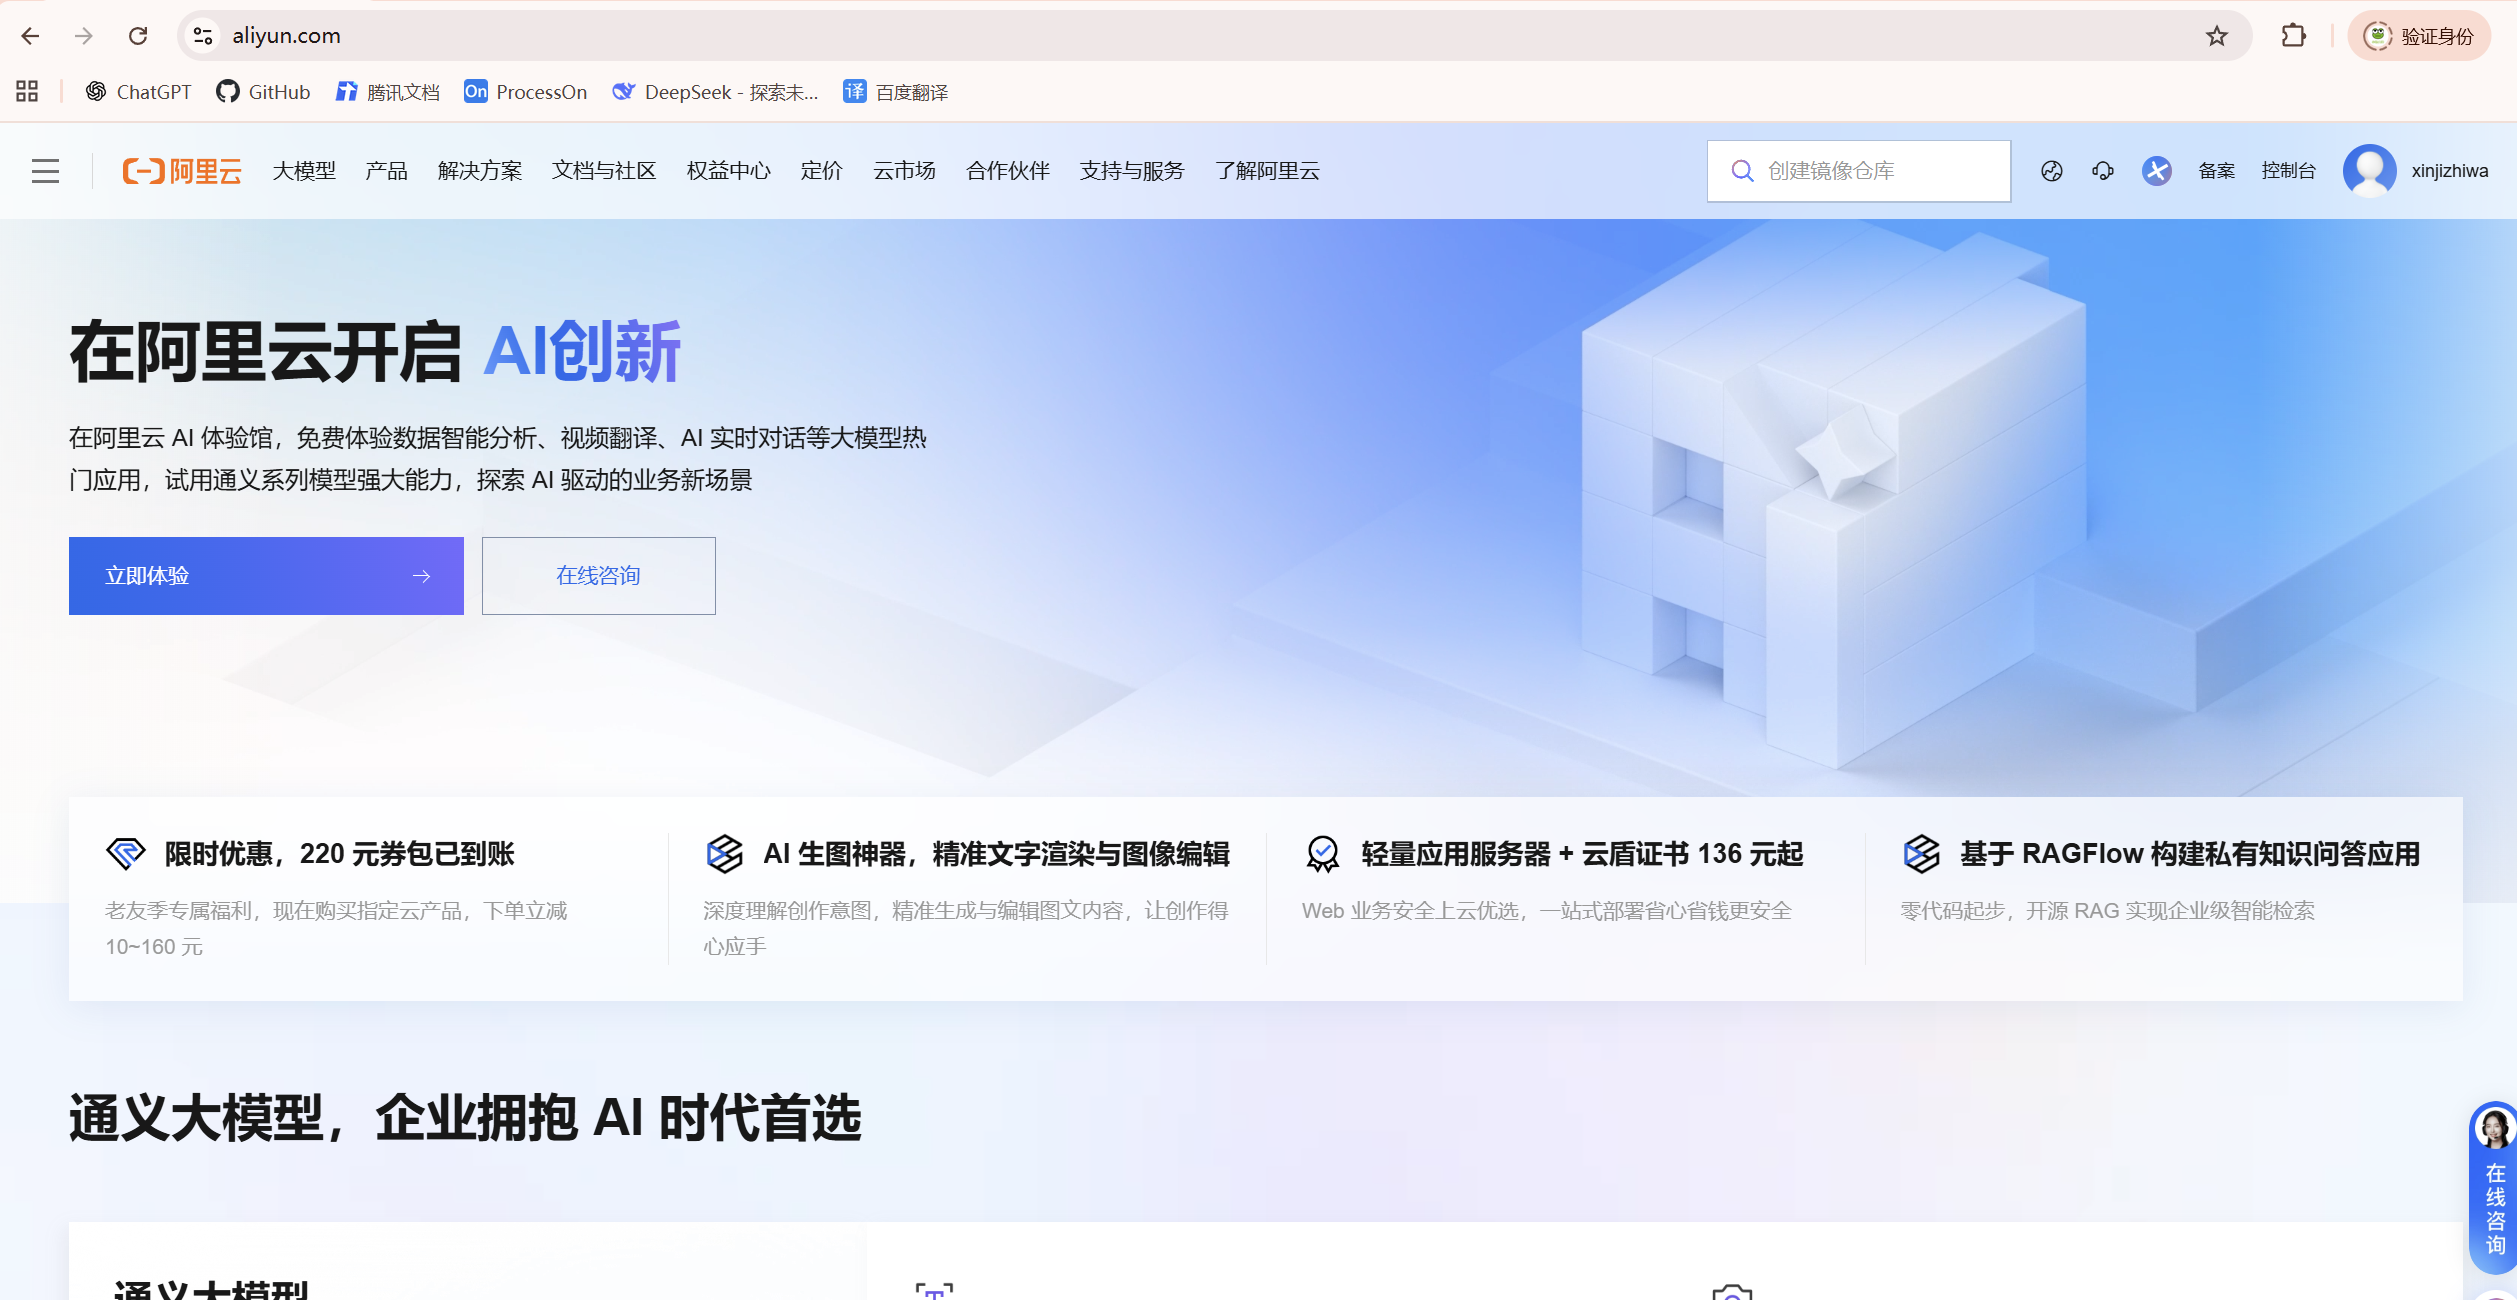Click description Web 业务安全上云优选
The height and width of the screenshot is (1300, 2517).
pos(1546,911)
